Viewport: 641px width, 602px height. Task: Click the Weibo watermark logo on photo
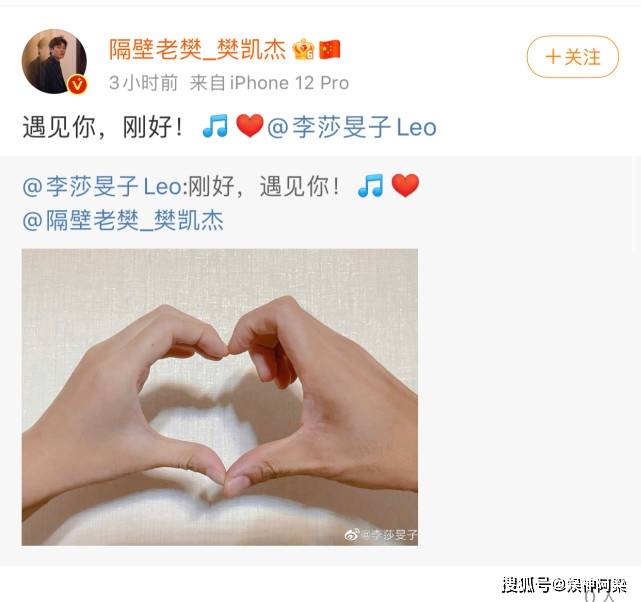tap(352, 534)
